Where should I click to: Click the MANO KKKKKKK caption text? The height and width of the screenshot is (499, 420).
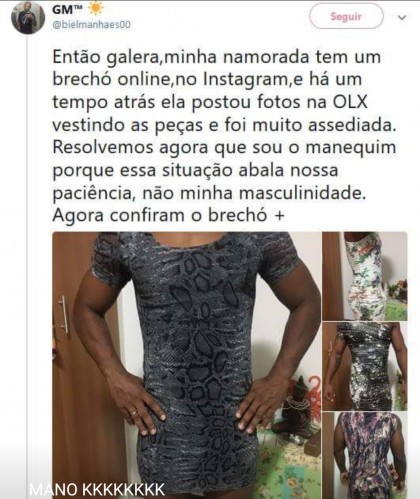[97, 490]
